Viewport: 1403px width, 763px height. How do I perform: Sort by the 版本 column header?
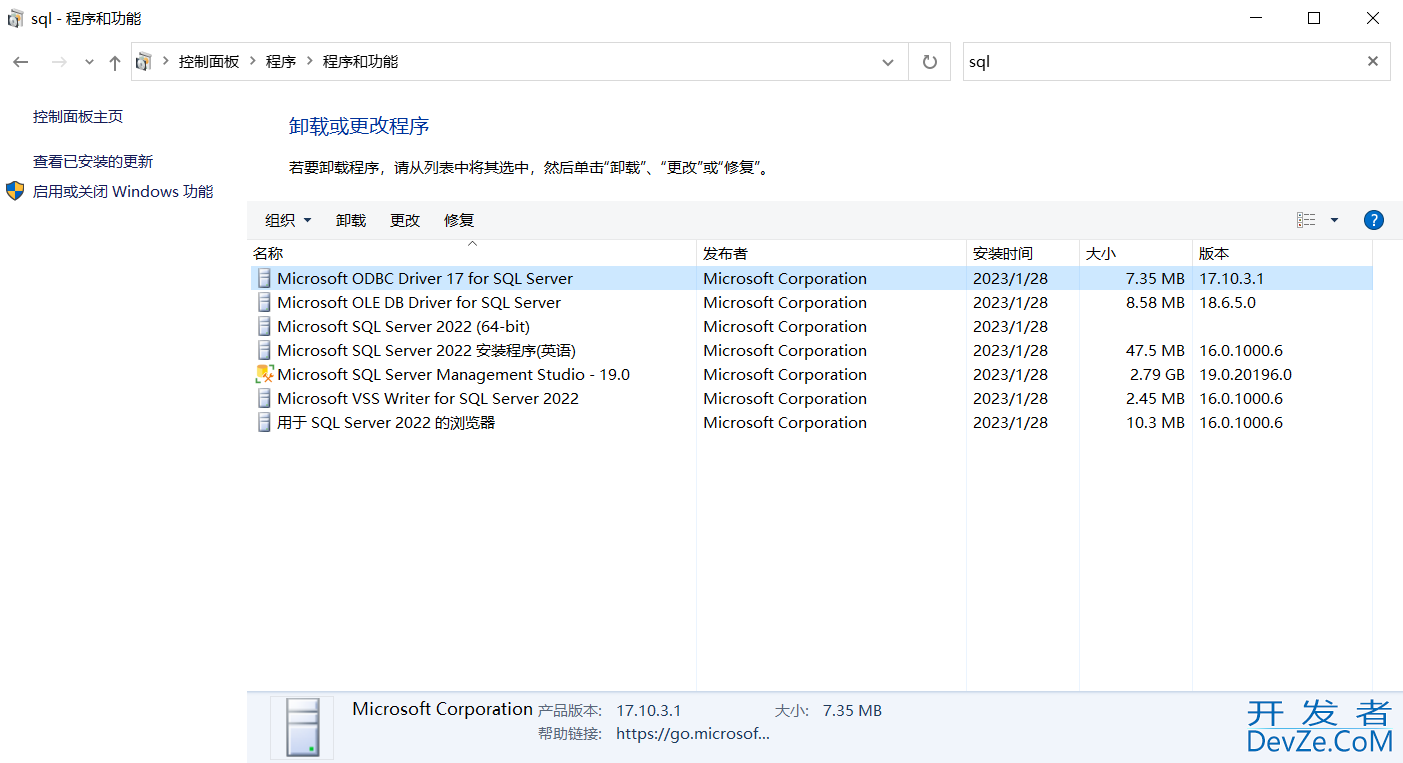[x=1282, y=254]
